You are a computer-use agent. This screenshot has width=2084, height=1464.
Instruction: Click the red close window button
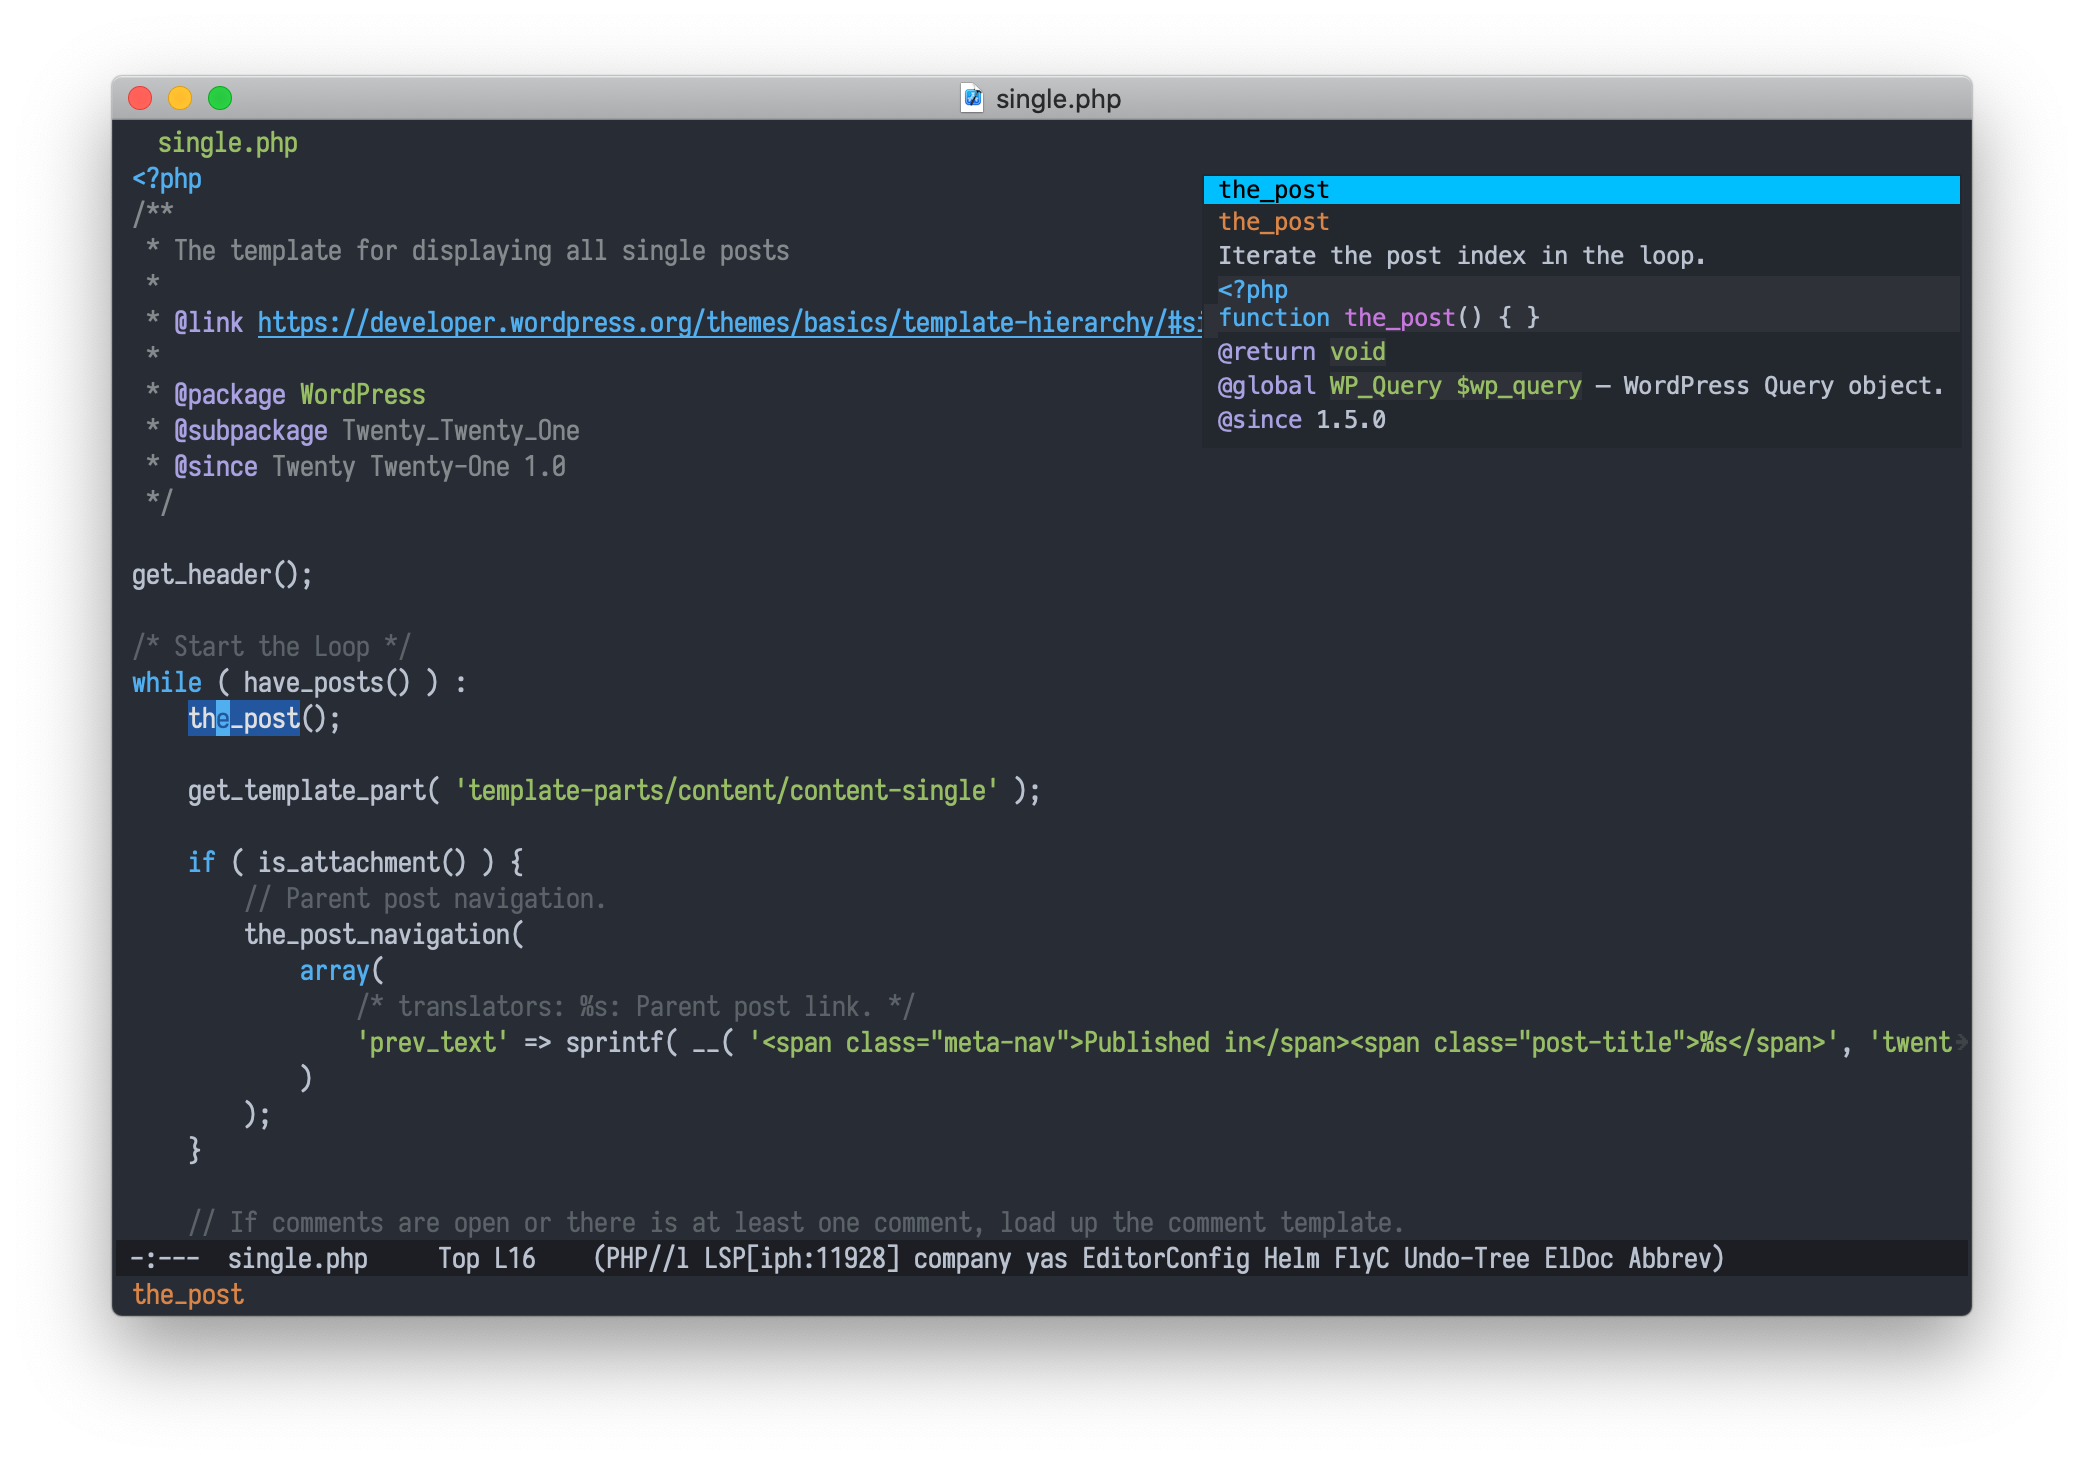click(140, 98)
